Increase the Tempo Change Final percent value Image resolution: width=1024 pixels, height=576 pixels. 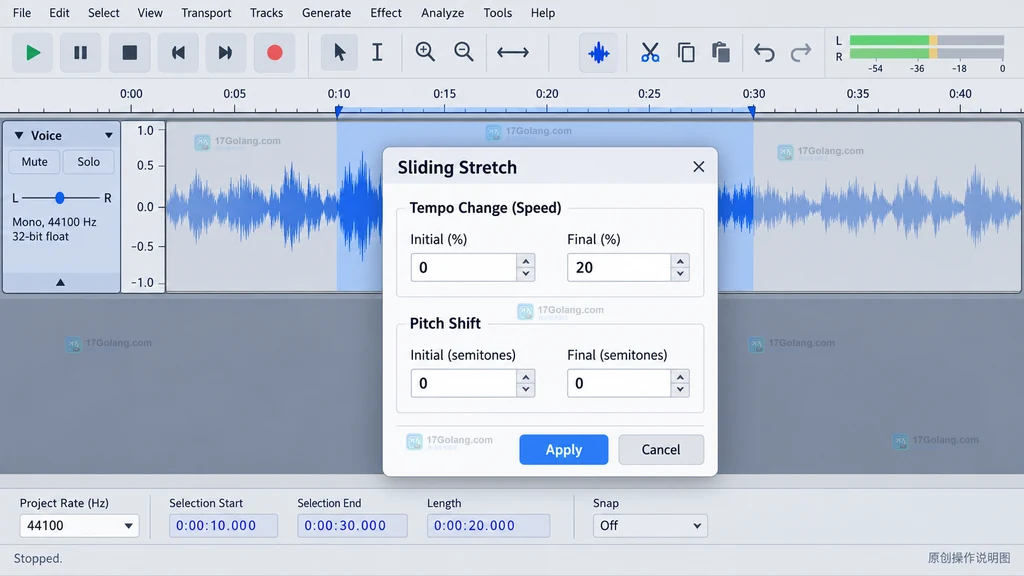coord(680,261)
